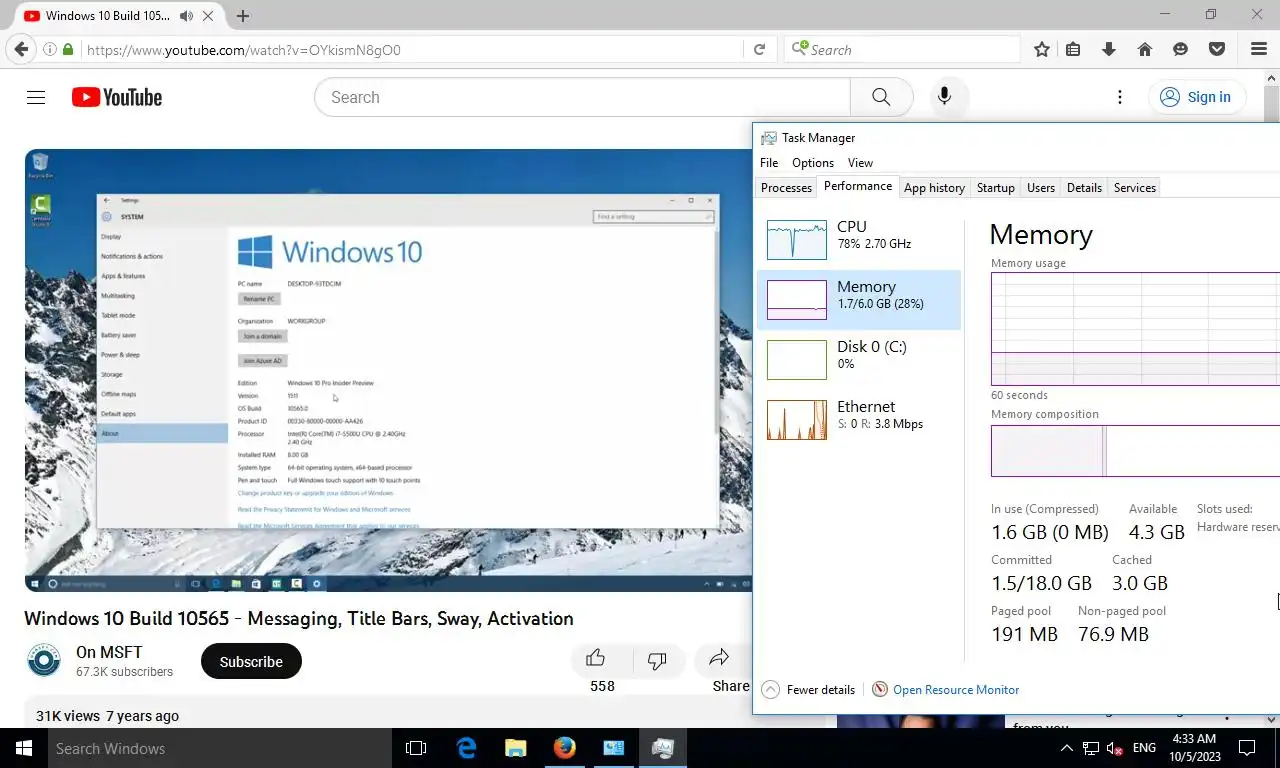Open the On MSFT channel avatar
This screenshot has width=1280, height=768.
[x=44, y=661]
